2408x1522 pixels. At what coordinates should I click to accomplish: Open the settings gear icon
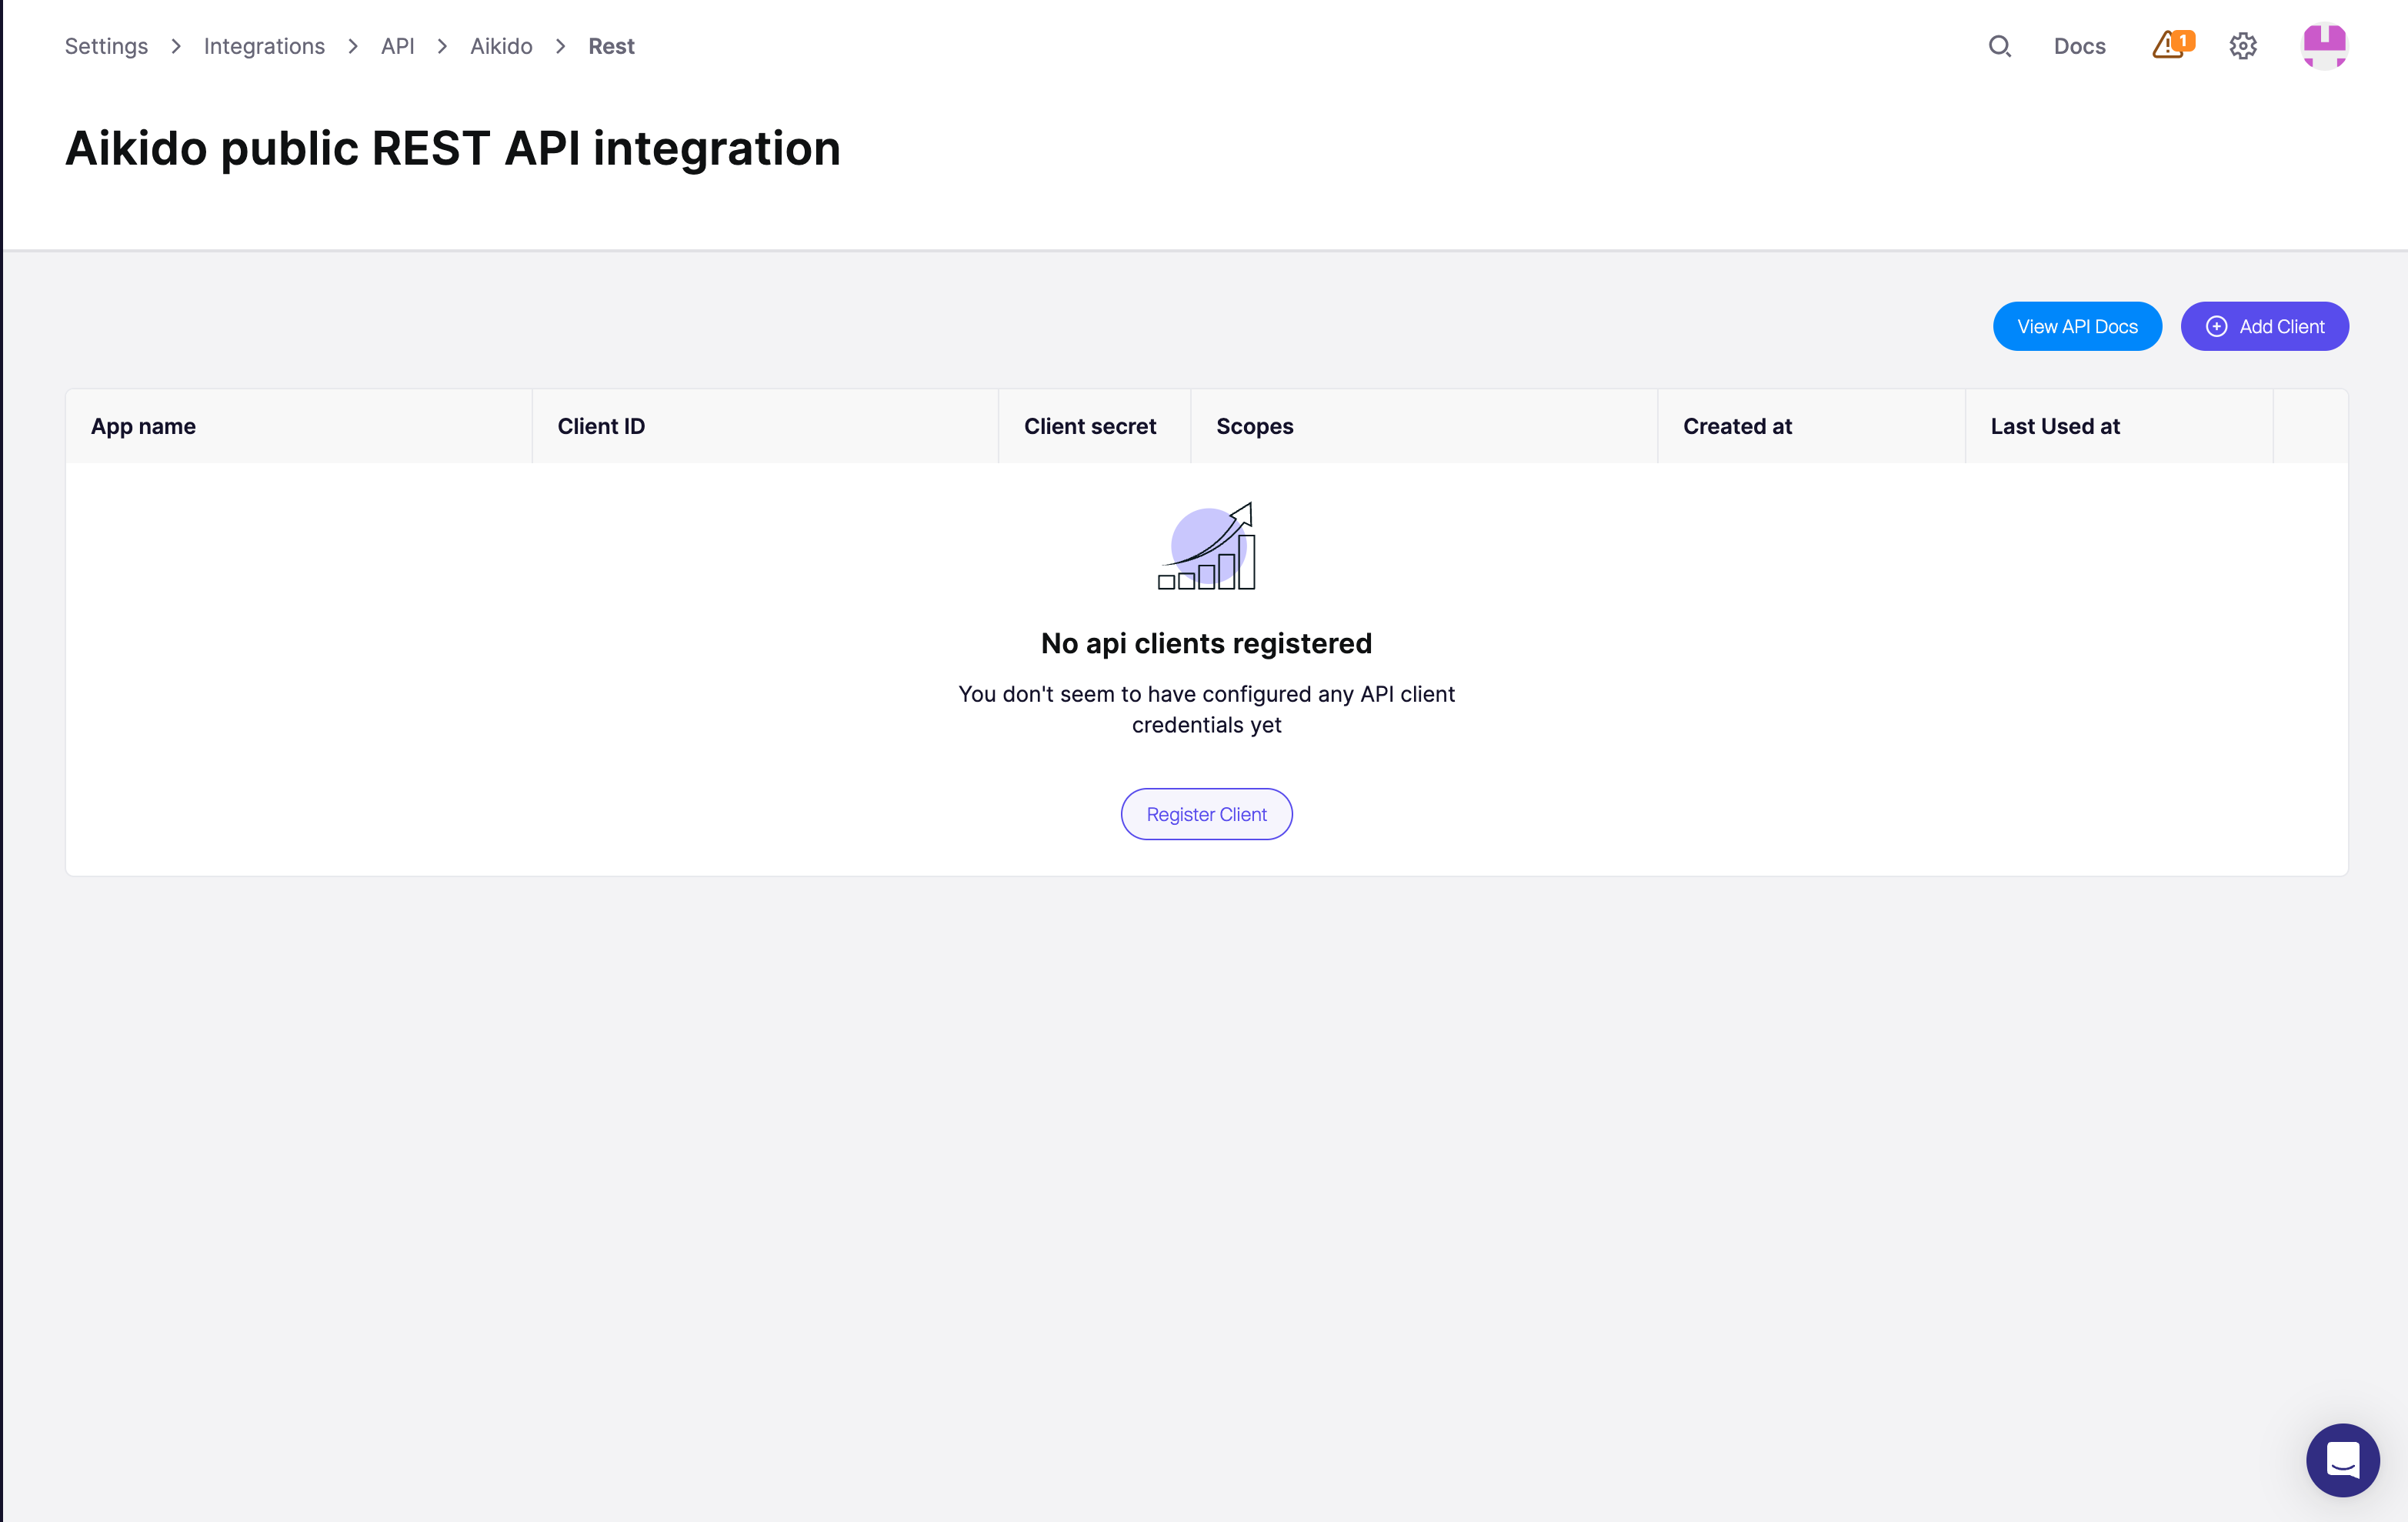click(2243, 46)
